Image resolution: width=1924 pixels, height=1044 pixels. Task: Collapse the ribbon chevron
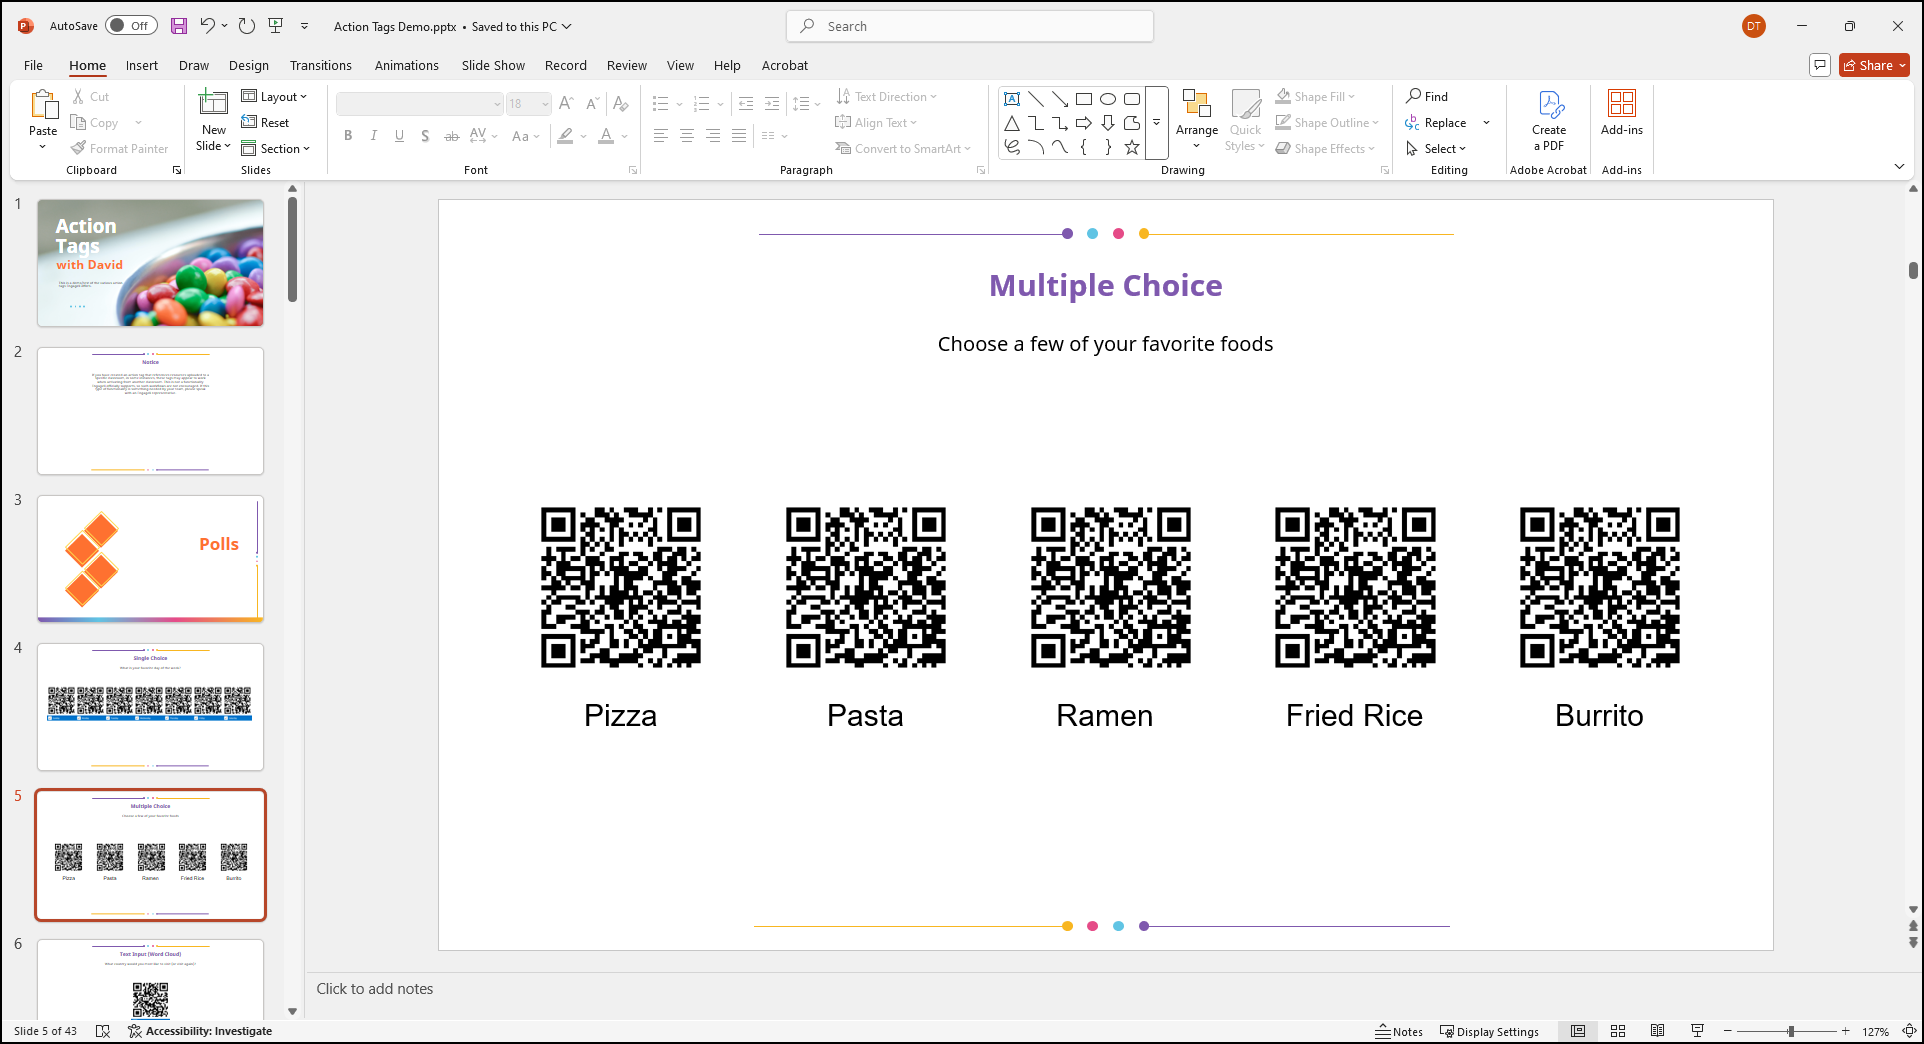click(x=1900, y=166)
